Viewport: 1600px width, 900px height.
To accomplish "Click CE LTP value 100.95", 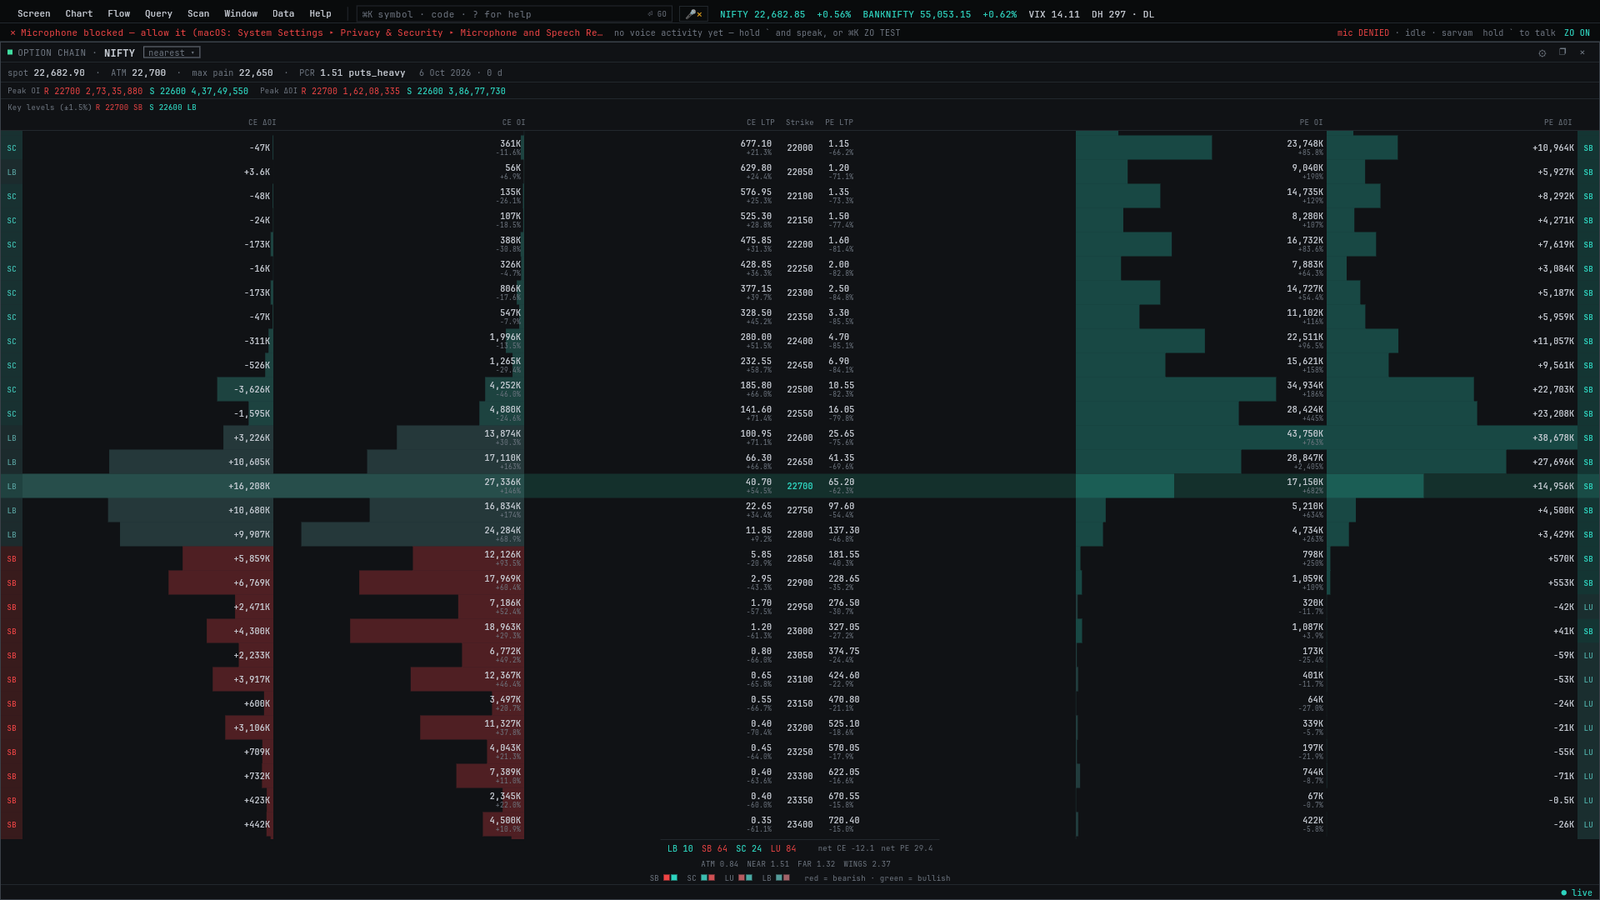I will tap(755, 434).
